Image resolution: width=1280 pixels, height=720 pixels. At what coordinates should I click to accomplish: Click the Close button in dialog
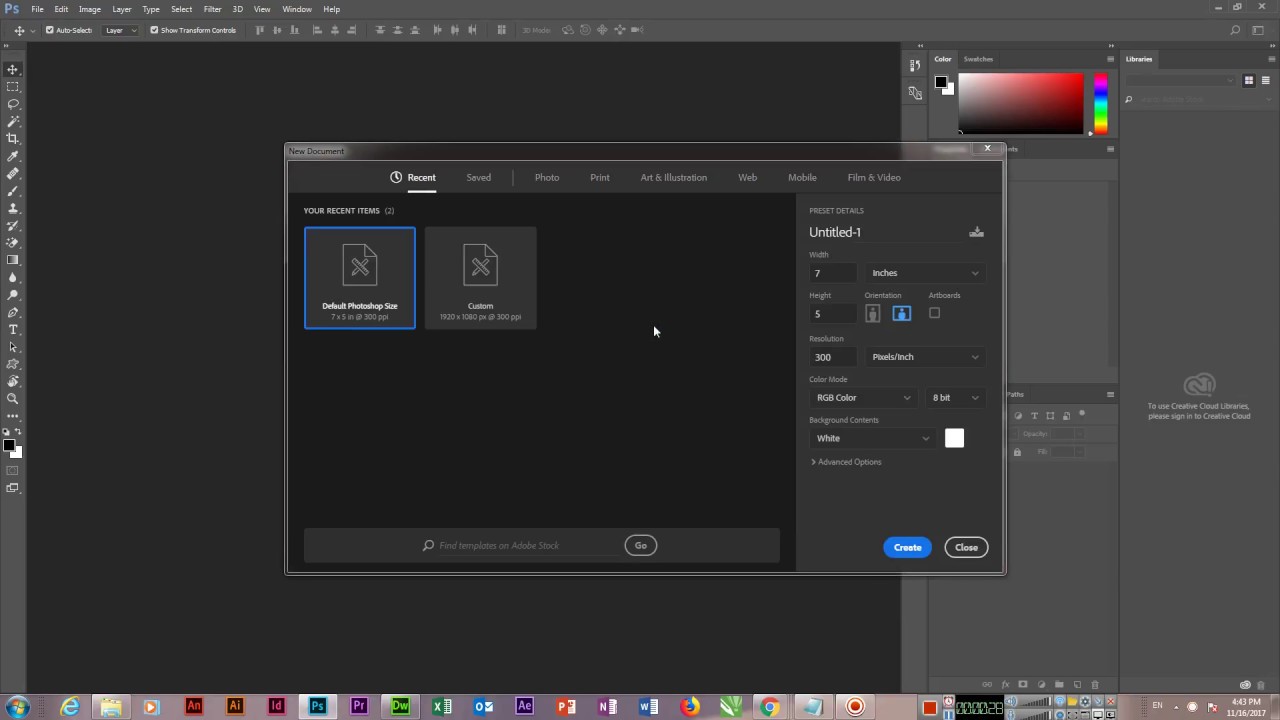click(966, 547)
